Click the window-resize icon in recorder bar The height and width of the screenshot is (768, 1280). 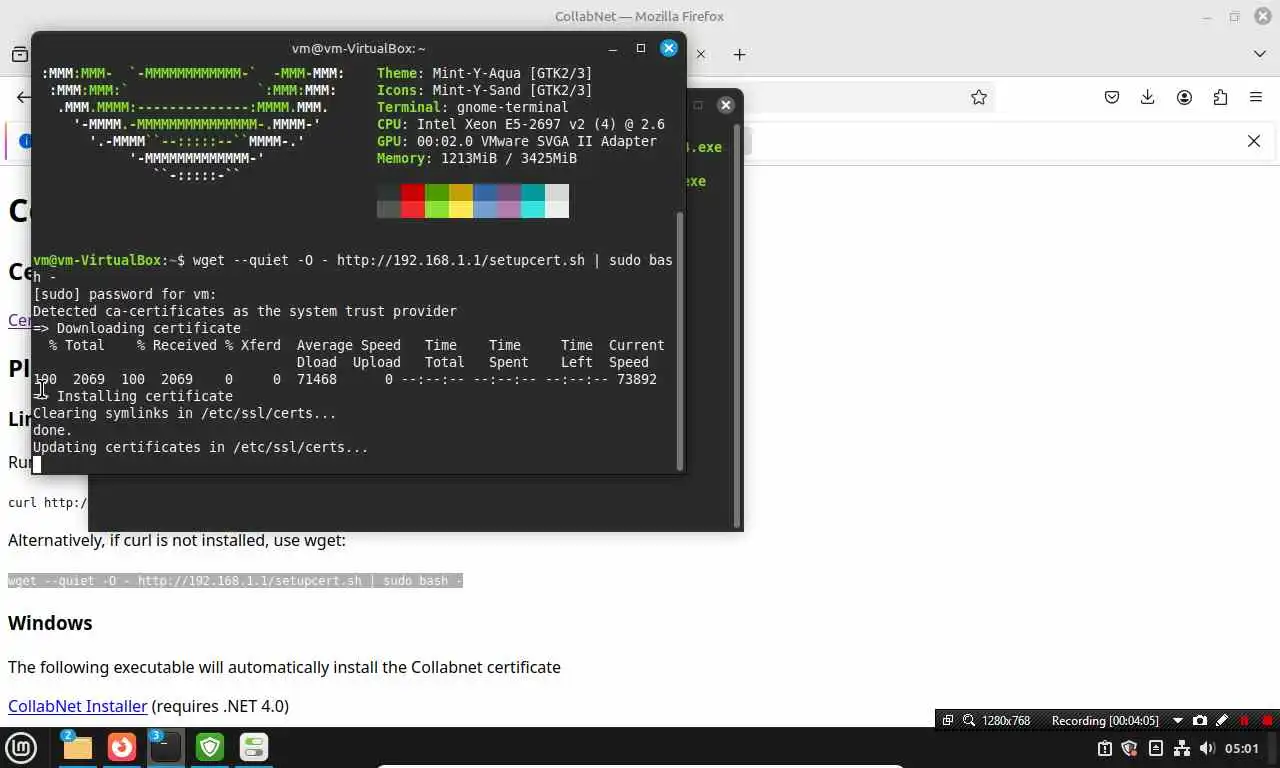coord(948,720)
